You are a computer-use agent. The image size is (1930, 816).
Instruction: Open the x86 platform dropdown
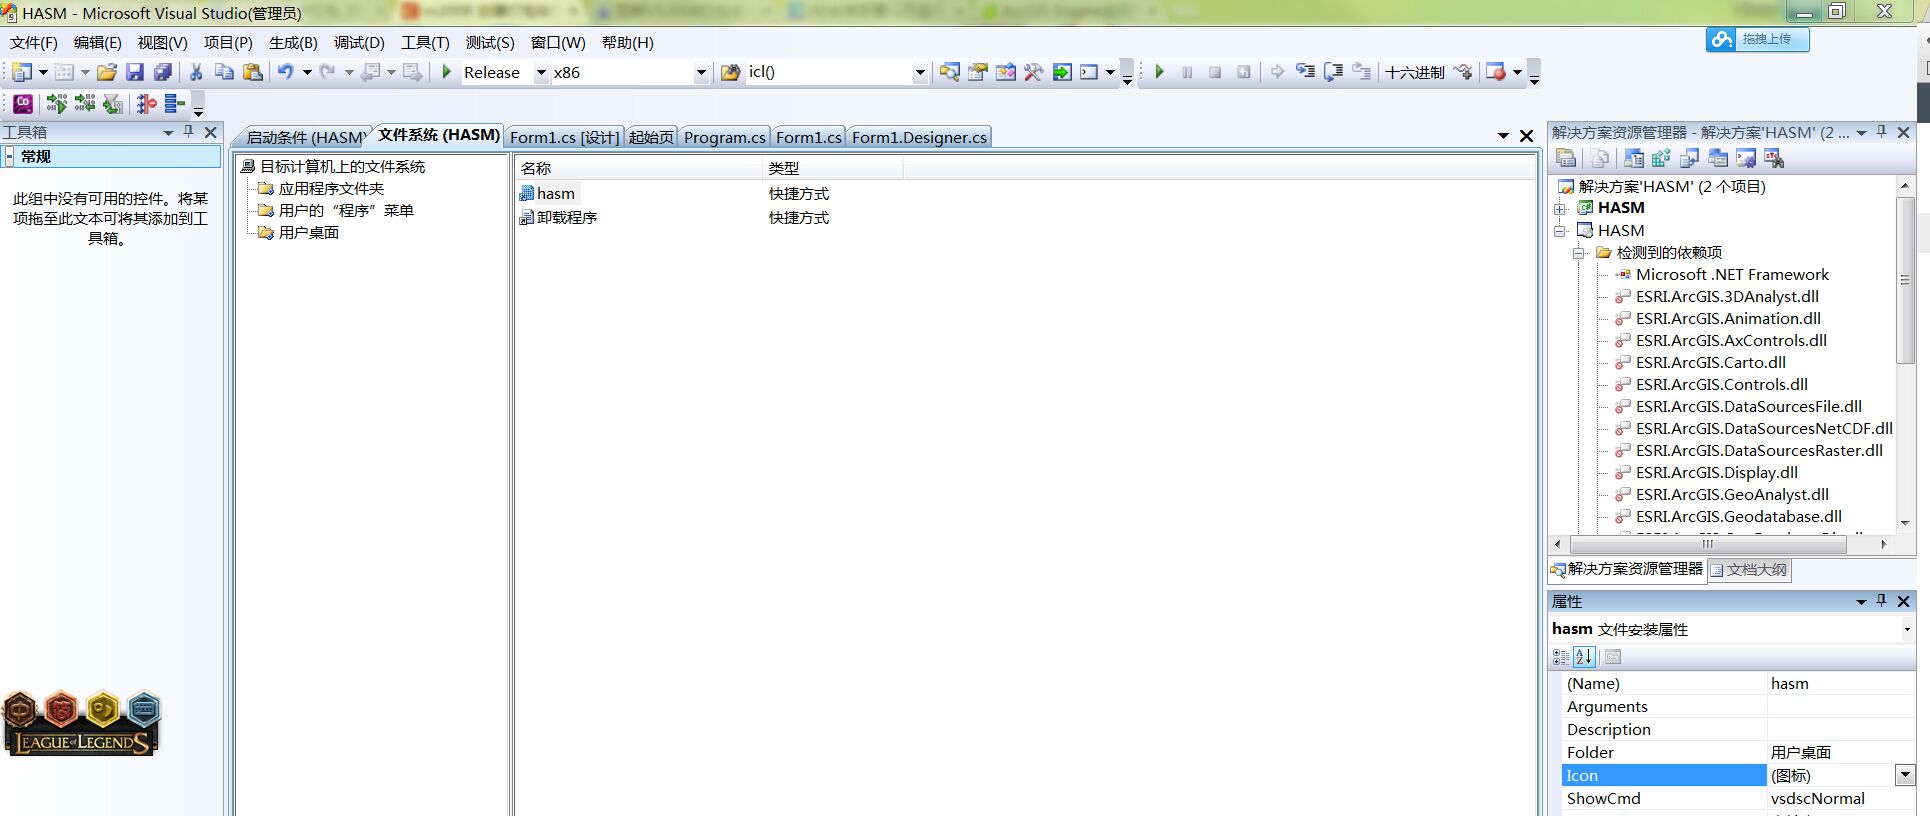coord(701,72)
